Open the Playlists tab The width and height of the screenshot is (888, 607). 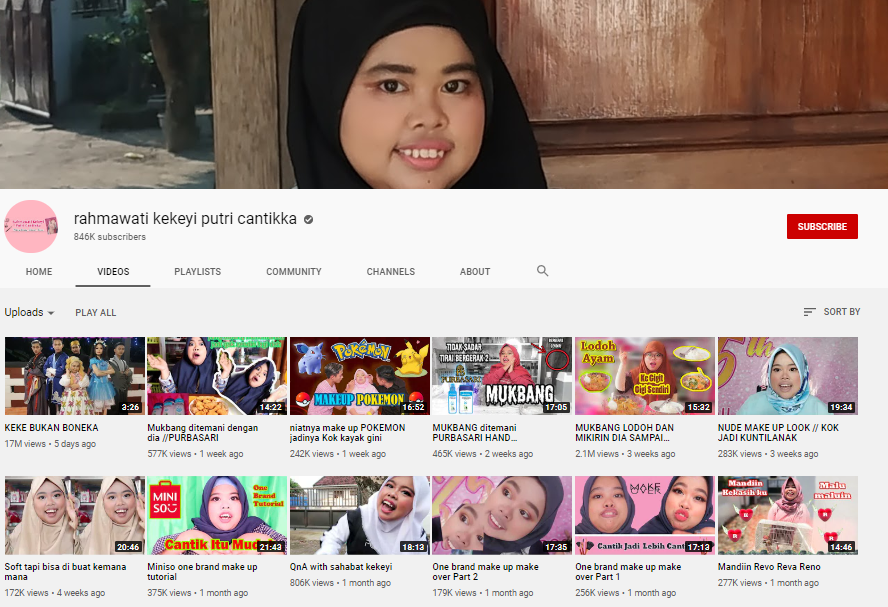pos(197,271)
